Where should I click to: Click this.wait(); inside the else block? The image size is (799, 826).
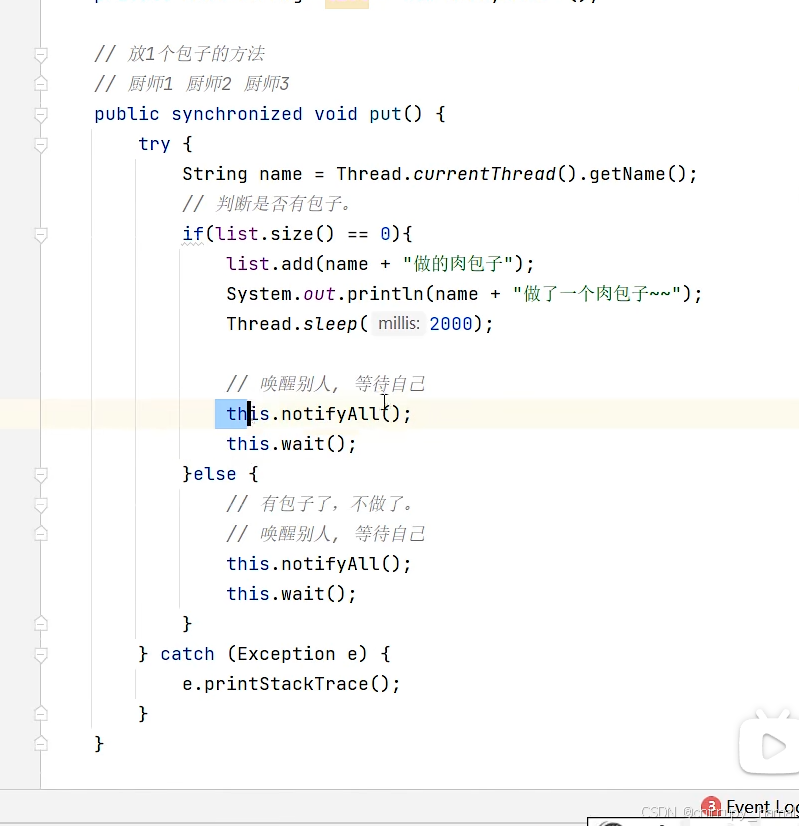pyautogui.click(x=291, y=594)
